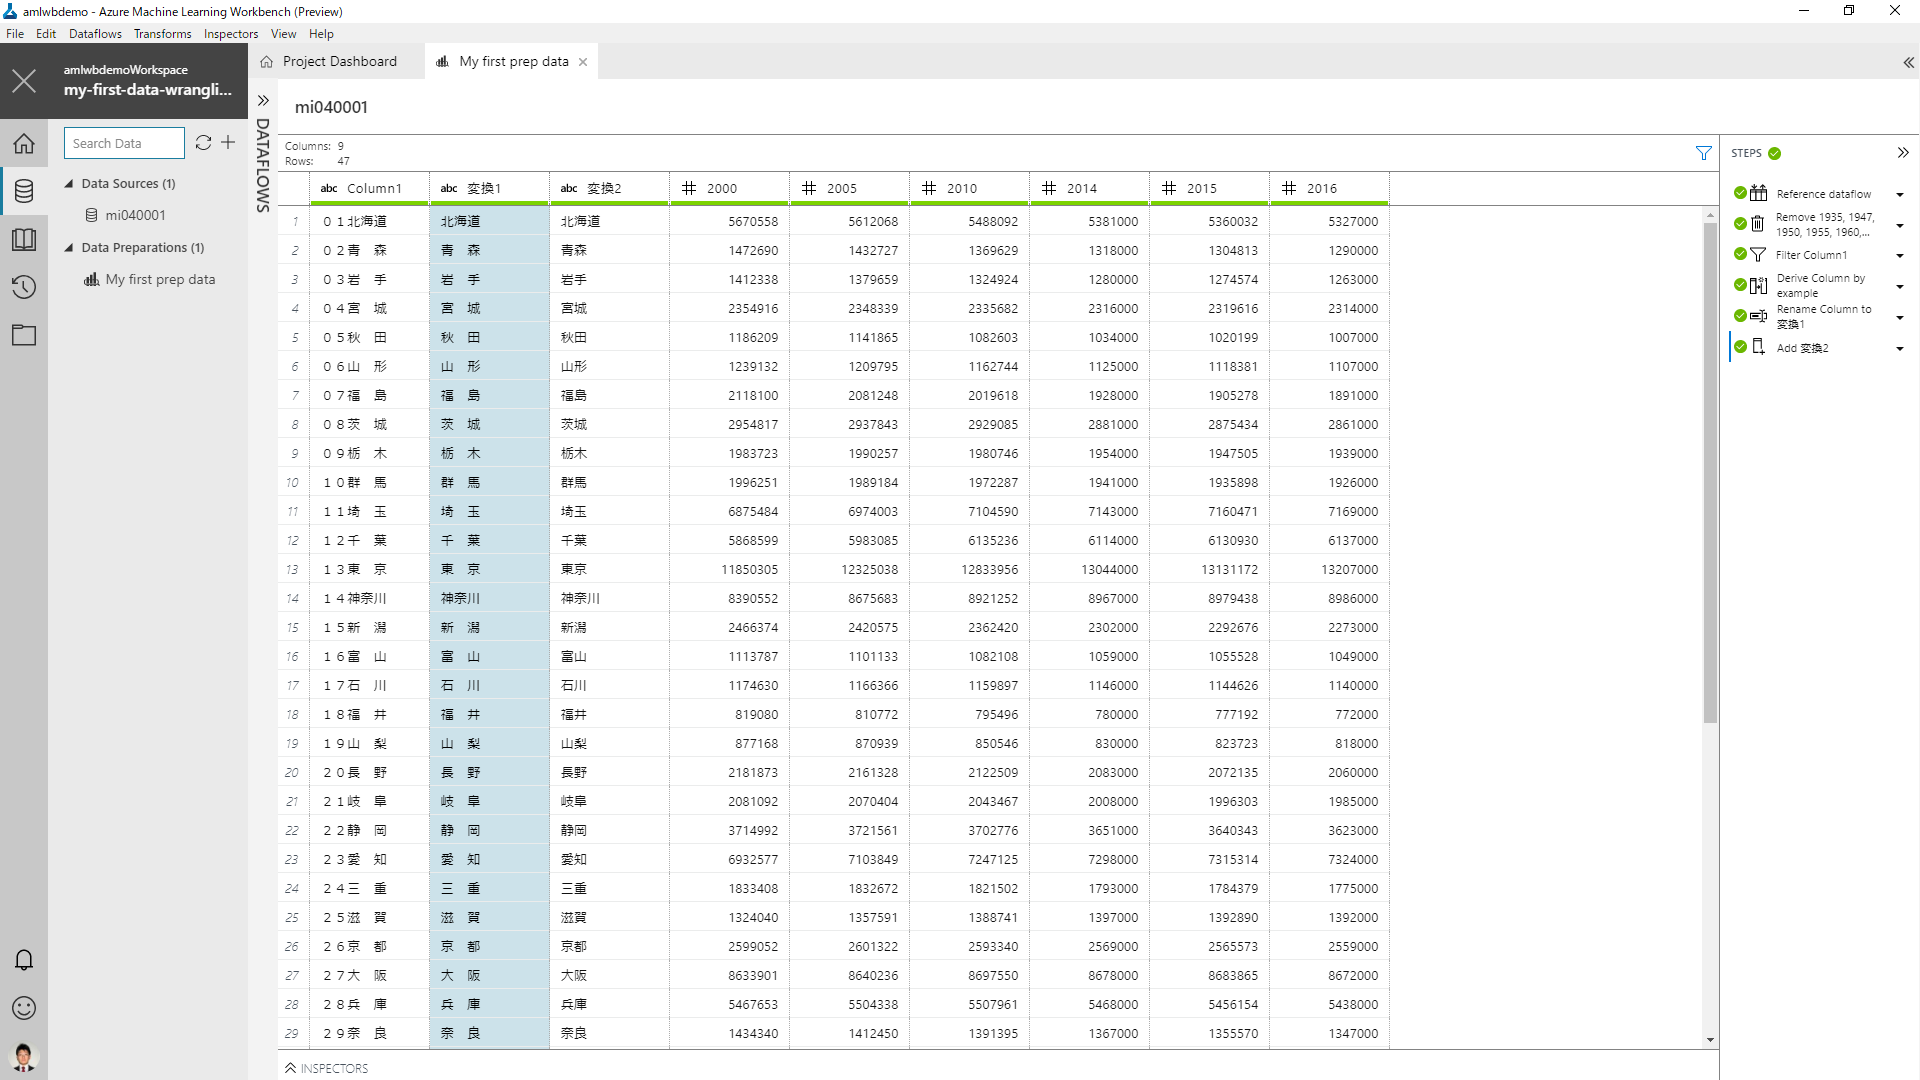Collapse the Data Preparations tree group
The width and height of the screenshot is (1920, 1080).
tap(69, 247)
